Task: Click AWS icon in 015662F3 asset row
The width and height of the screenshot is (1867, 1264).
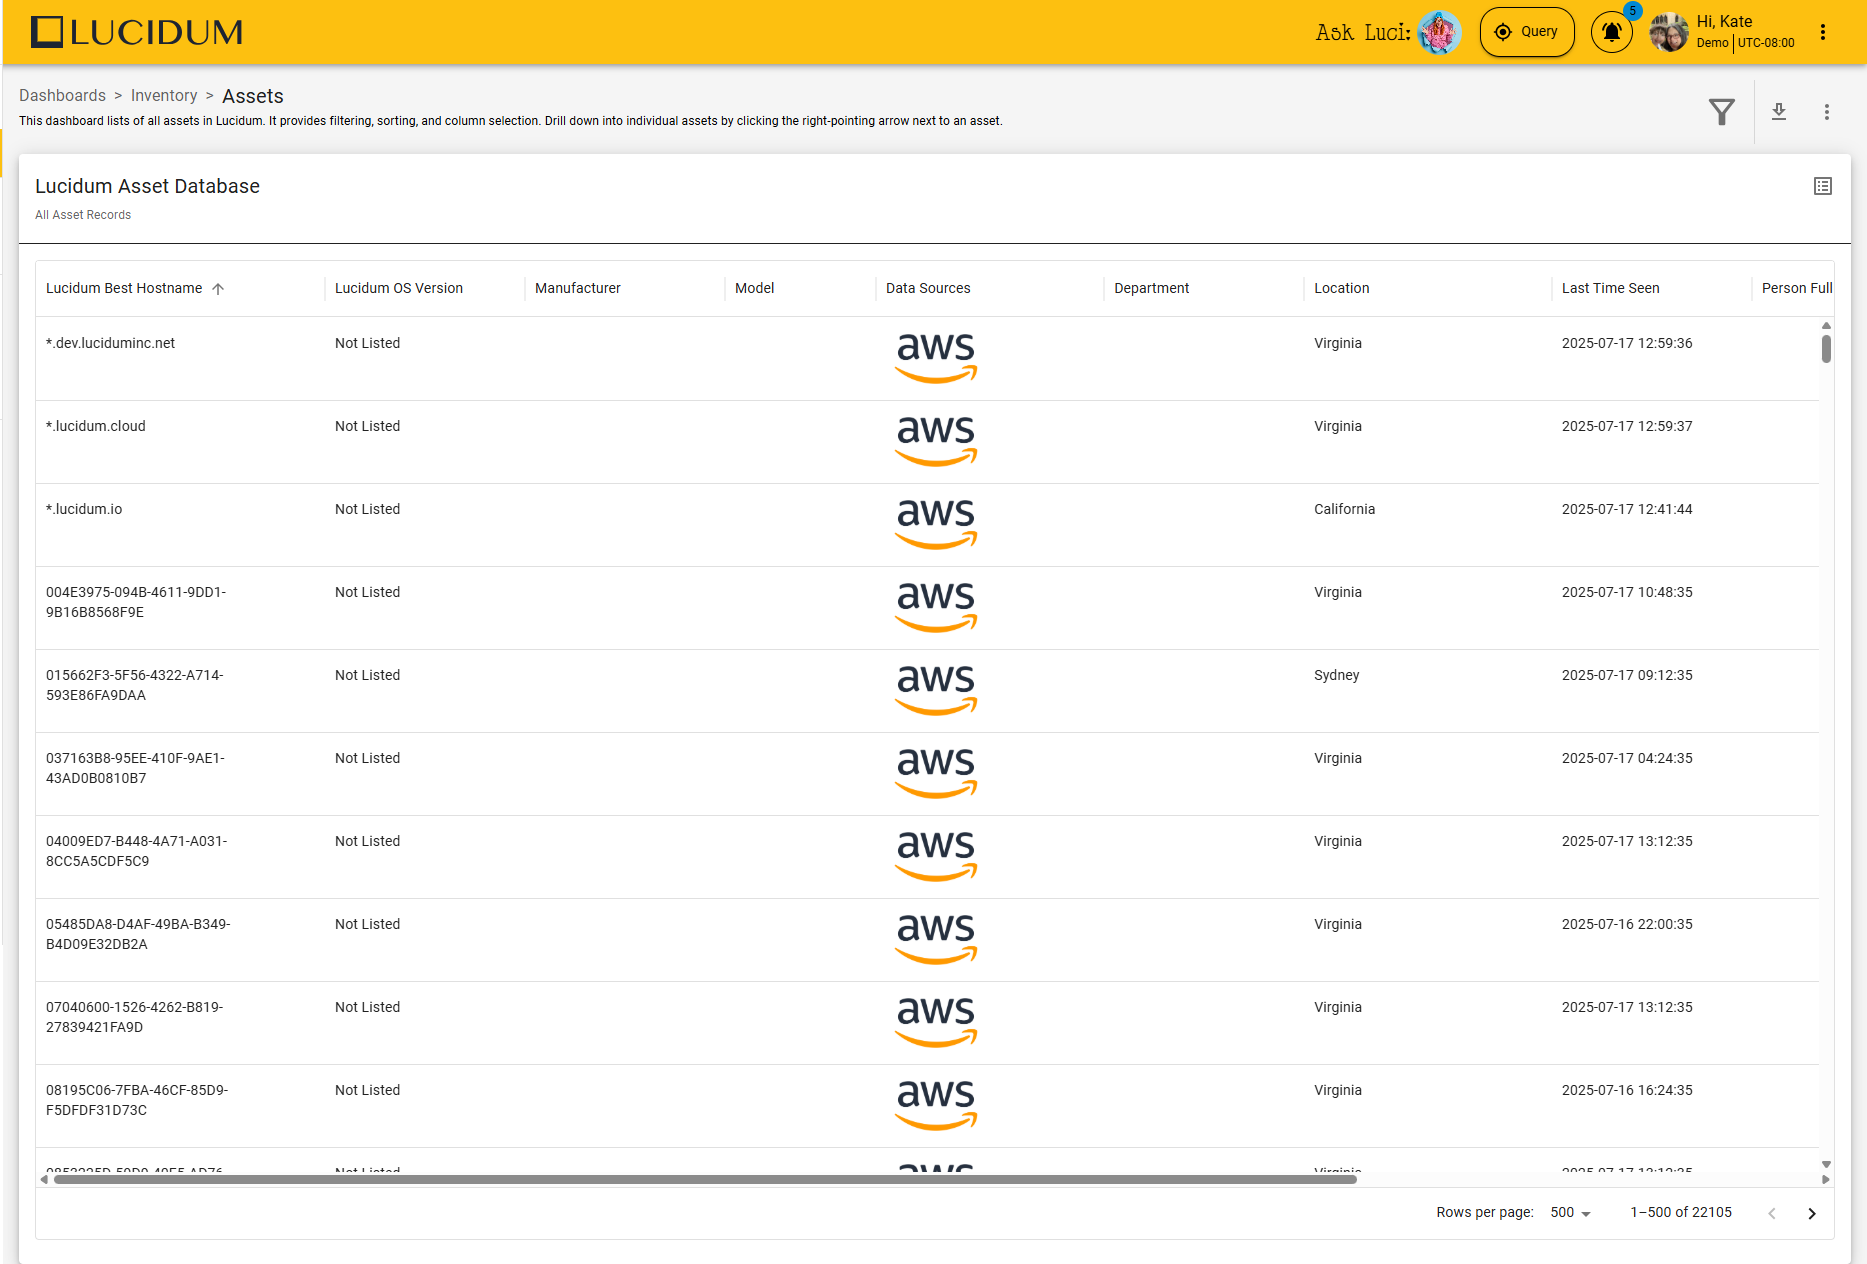Action: point(936,690)
